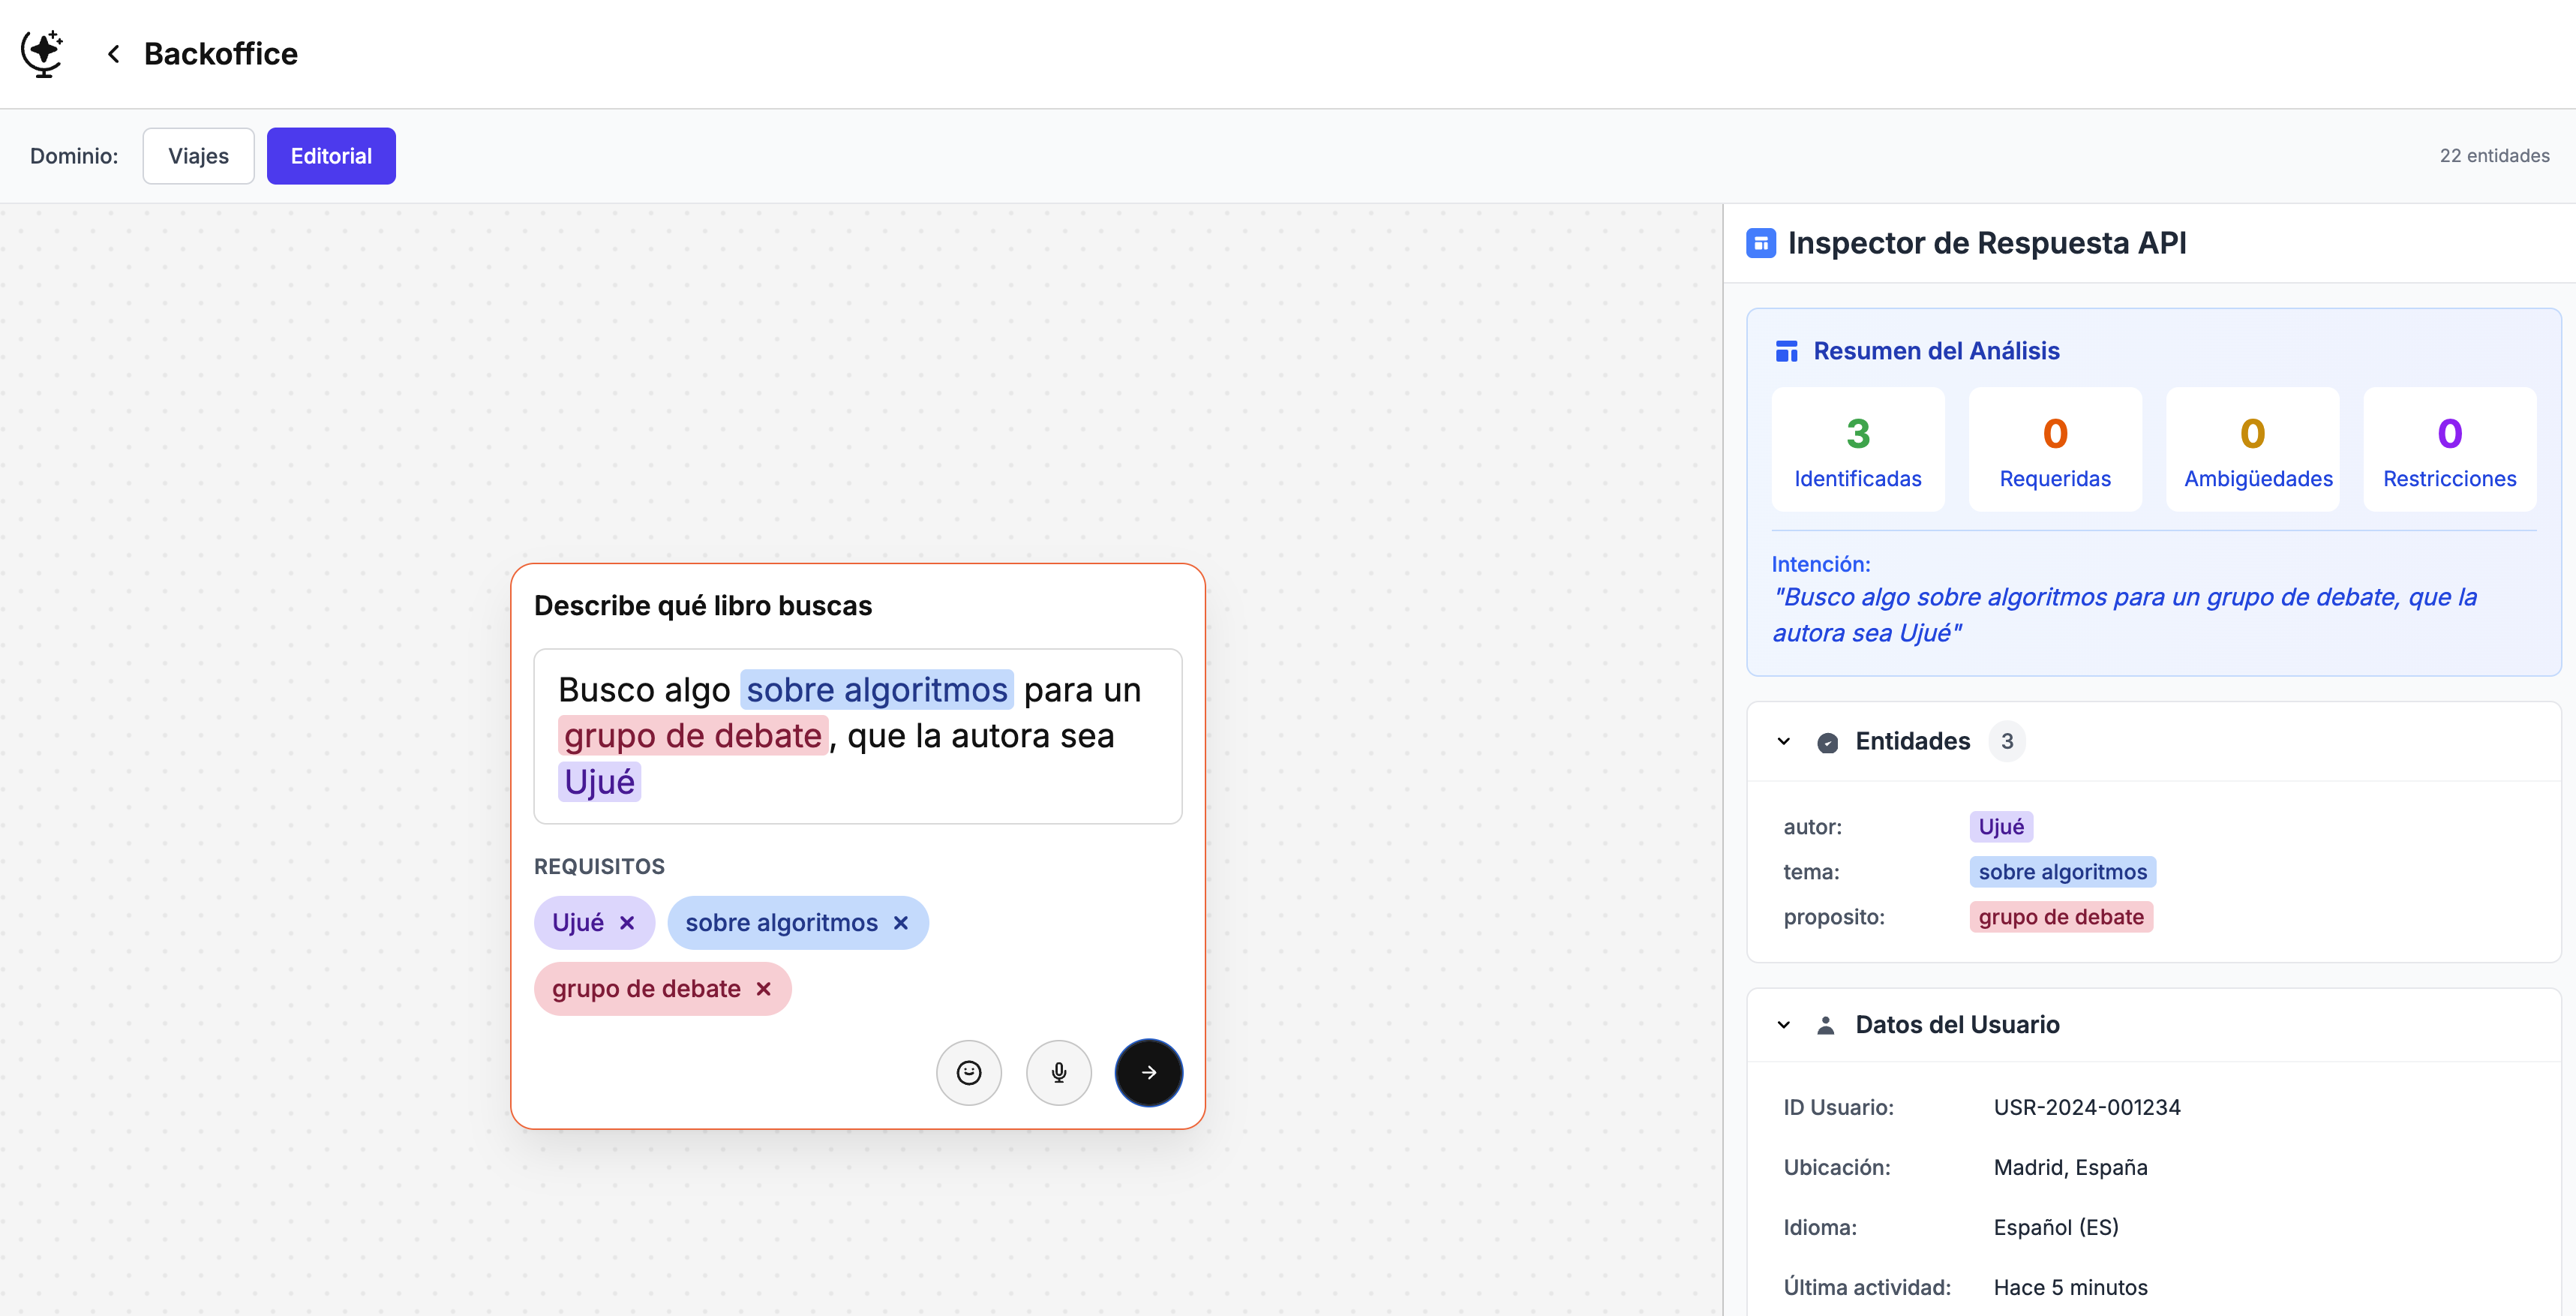Click the Inspector de Respuesta API icon
Viewport: 2576px width, 1316px height.
[x=1760, y=243]
